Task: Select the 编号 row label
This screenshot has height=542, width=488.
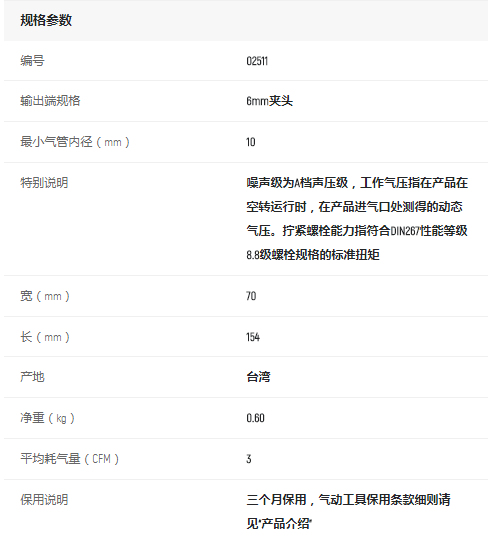Action: click(x=32, y=61)
